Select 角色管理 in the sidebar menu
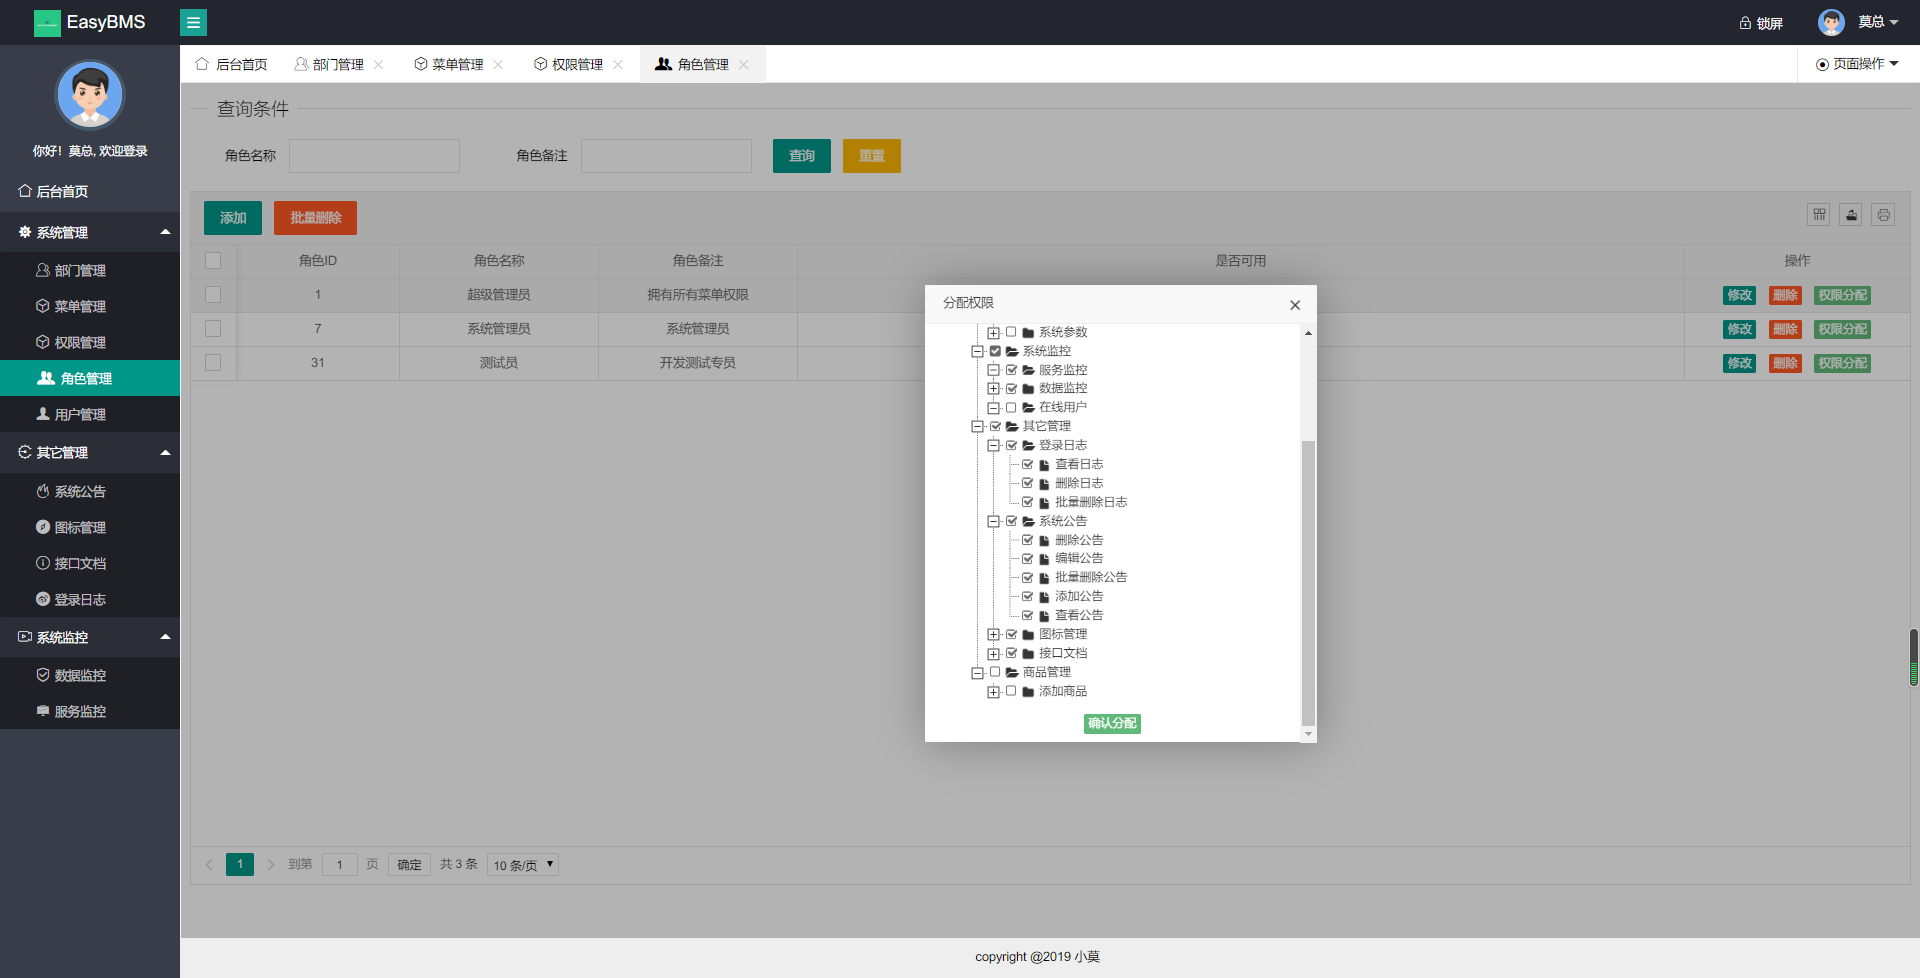Image resolution: width=1920 pixels, height=978 pixels. coord(90,378)
